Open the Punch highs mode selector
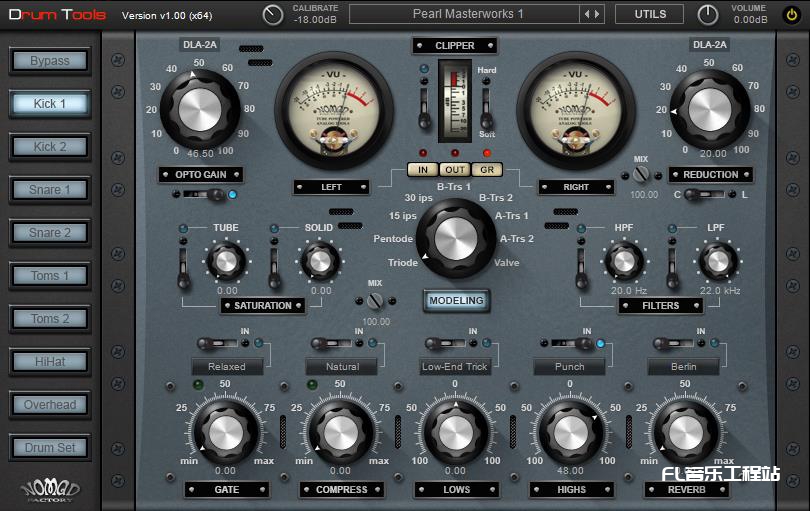 coord(570,367)
